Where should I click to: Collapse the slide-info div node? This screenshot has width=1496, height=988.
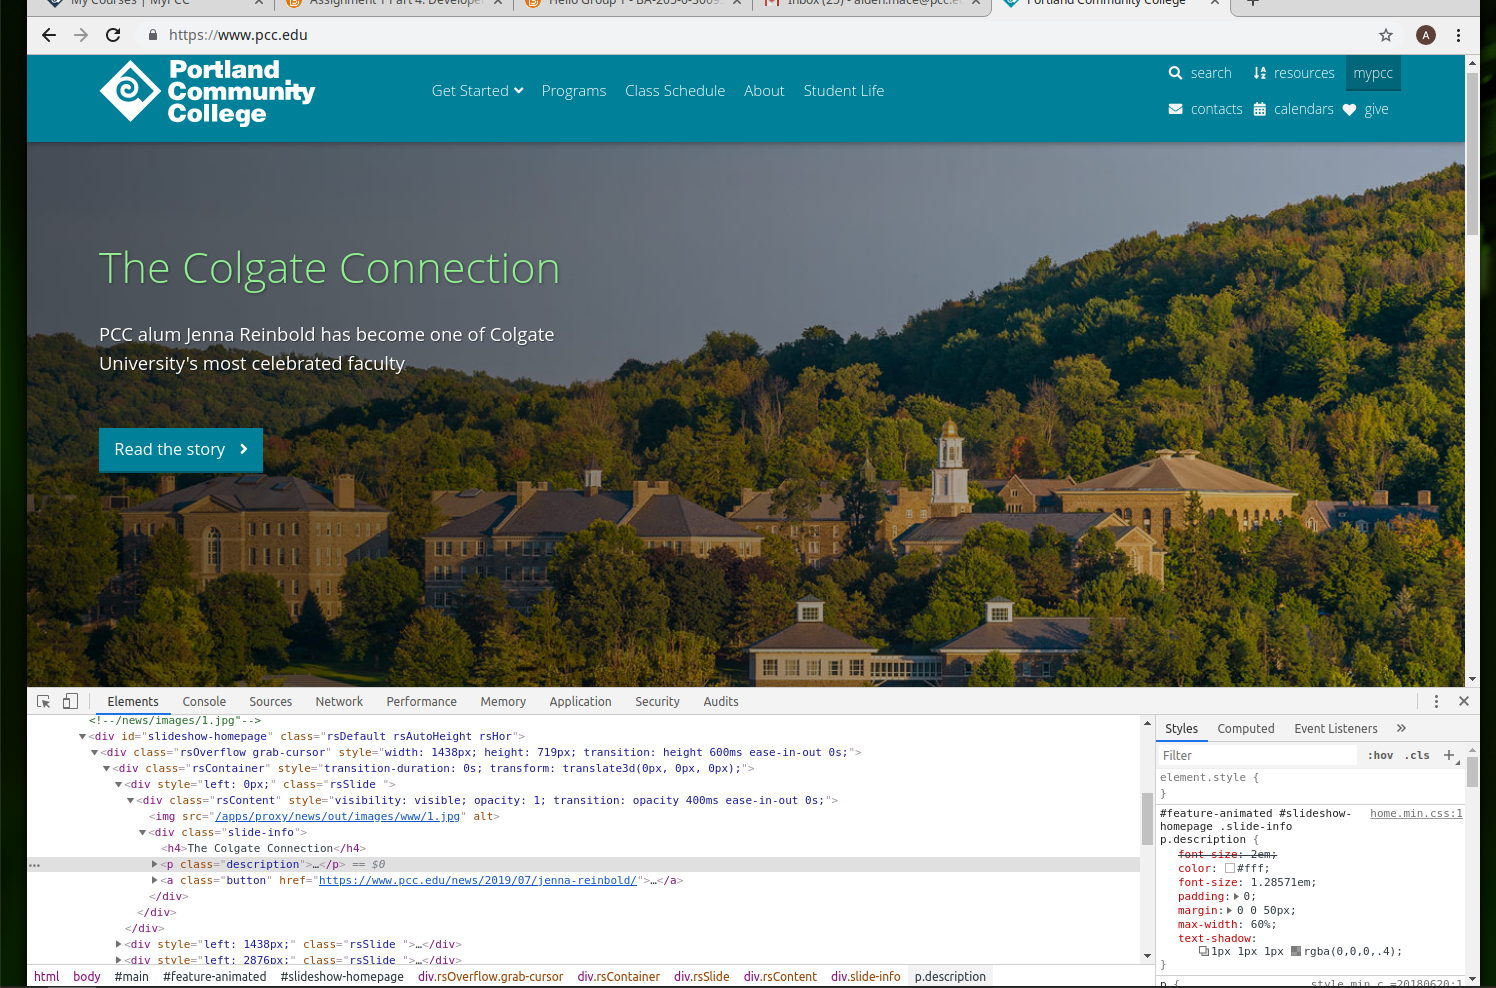point(143,833)
